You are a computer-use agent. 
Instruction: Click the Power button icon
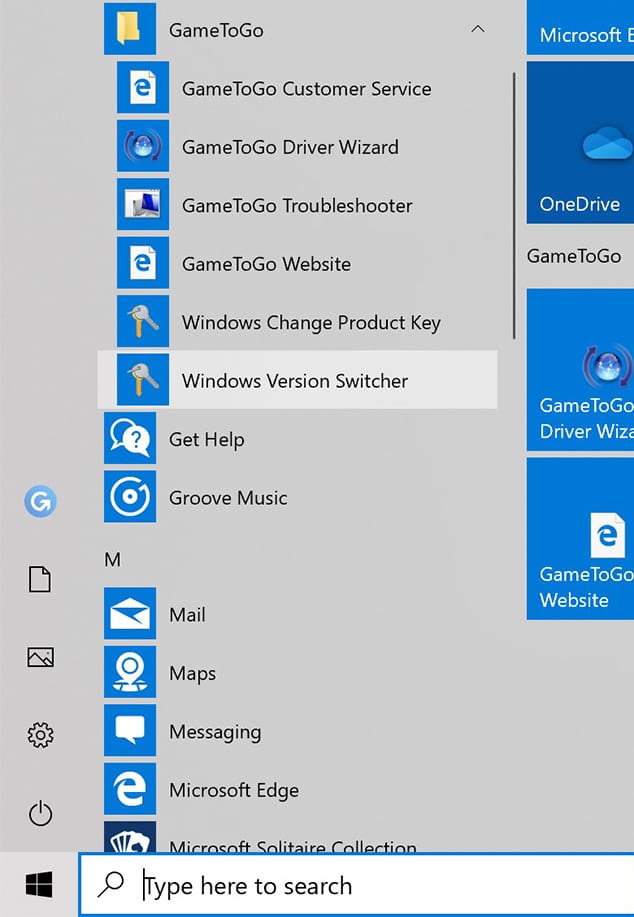click(40, 813)
